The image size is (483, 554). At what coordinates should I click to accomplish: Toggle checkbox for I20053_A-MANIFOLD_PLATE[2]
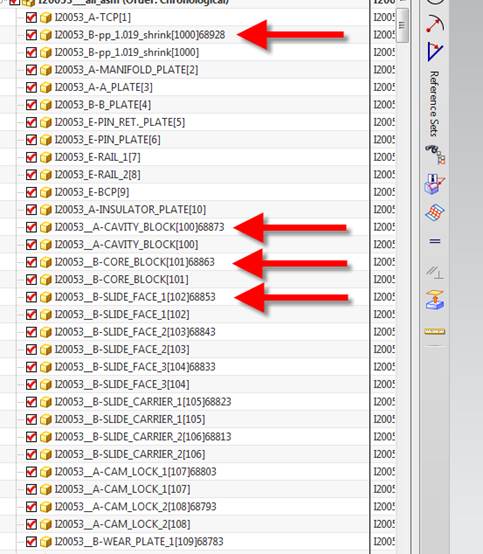31,70
